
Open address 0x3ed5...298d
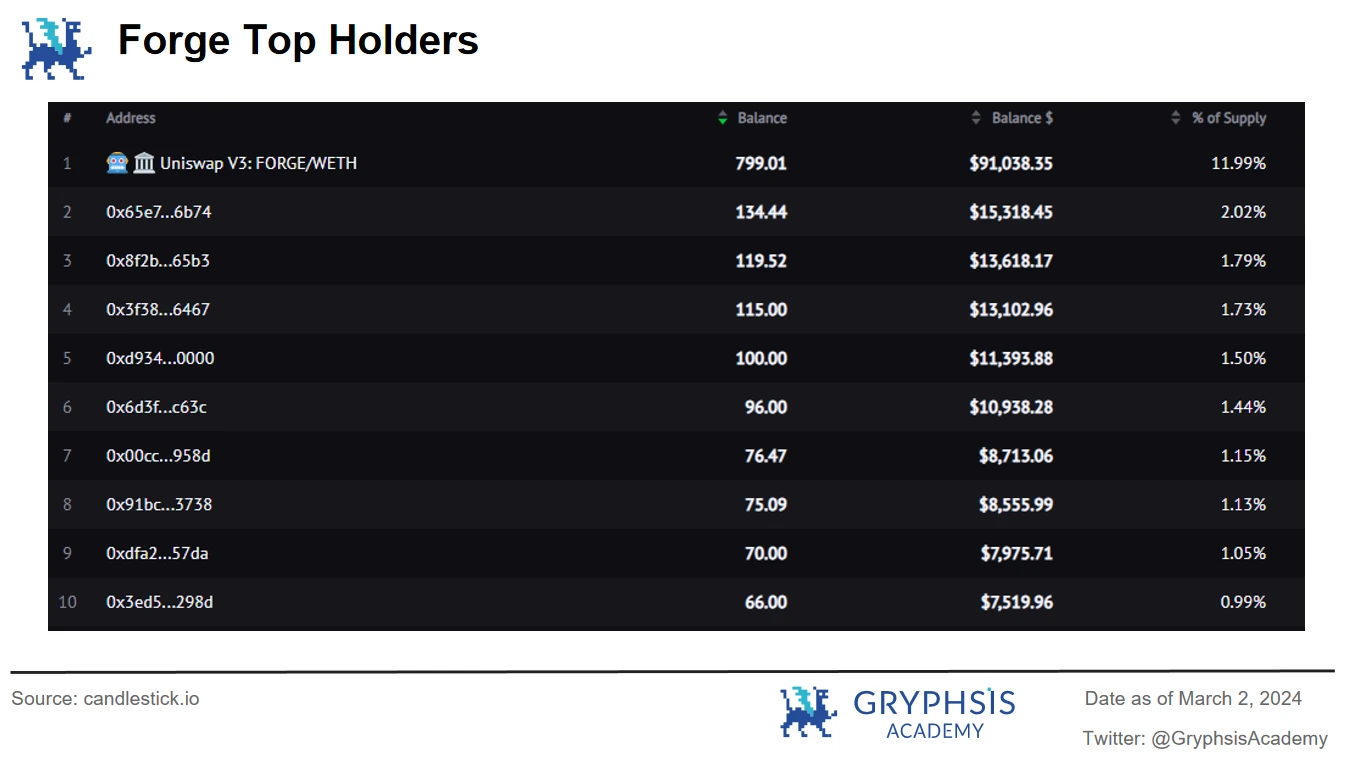coord(159,602)
